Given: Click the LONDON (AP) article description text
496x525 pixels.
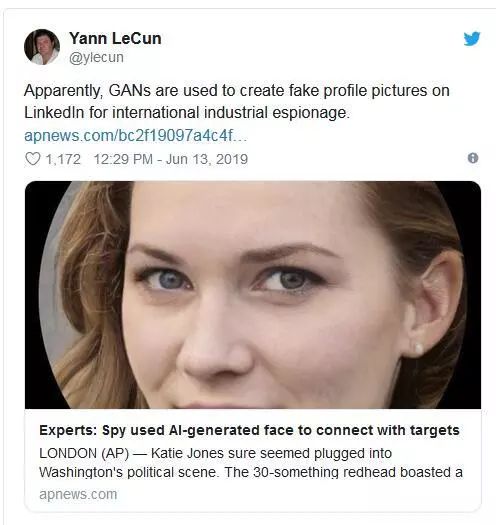Looking at the screenshot, I should pyautogui.click(x=251, y=463).
